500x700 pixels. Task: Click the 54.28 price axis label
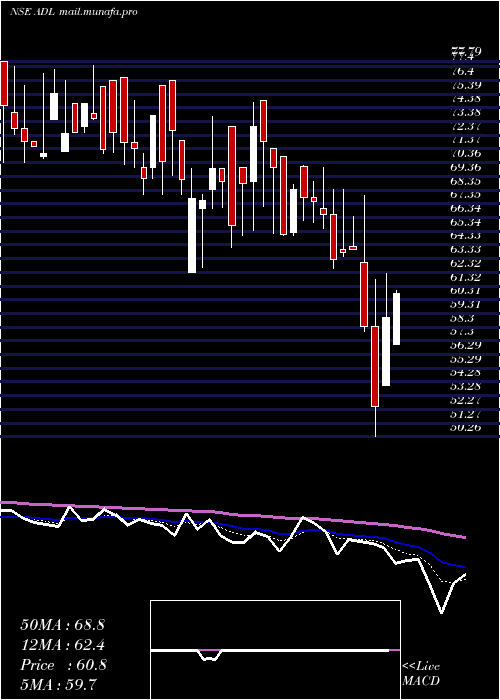click(x=465, y=373)
